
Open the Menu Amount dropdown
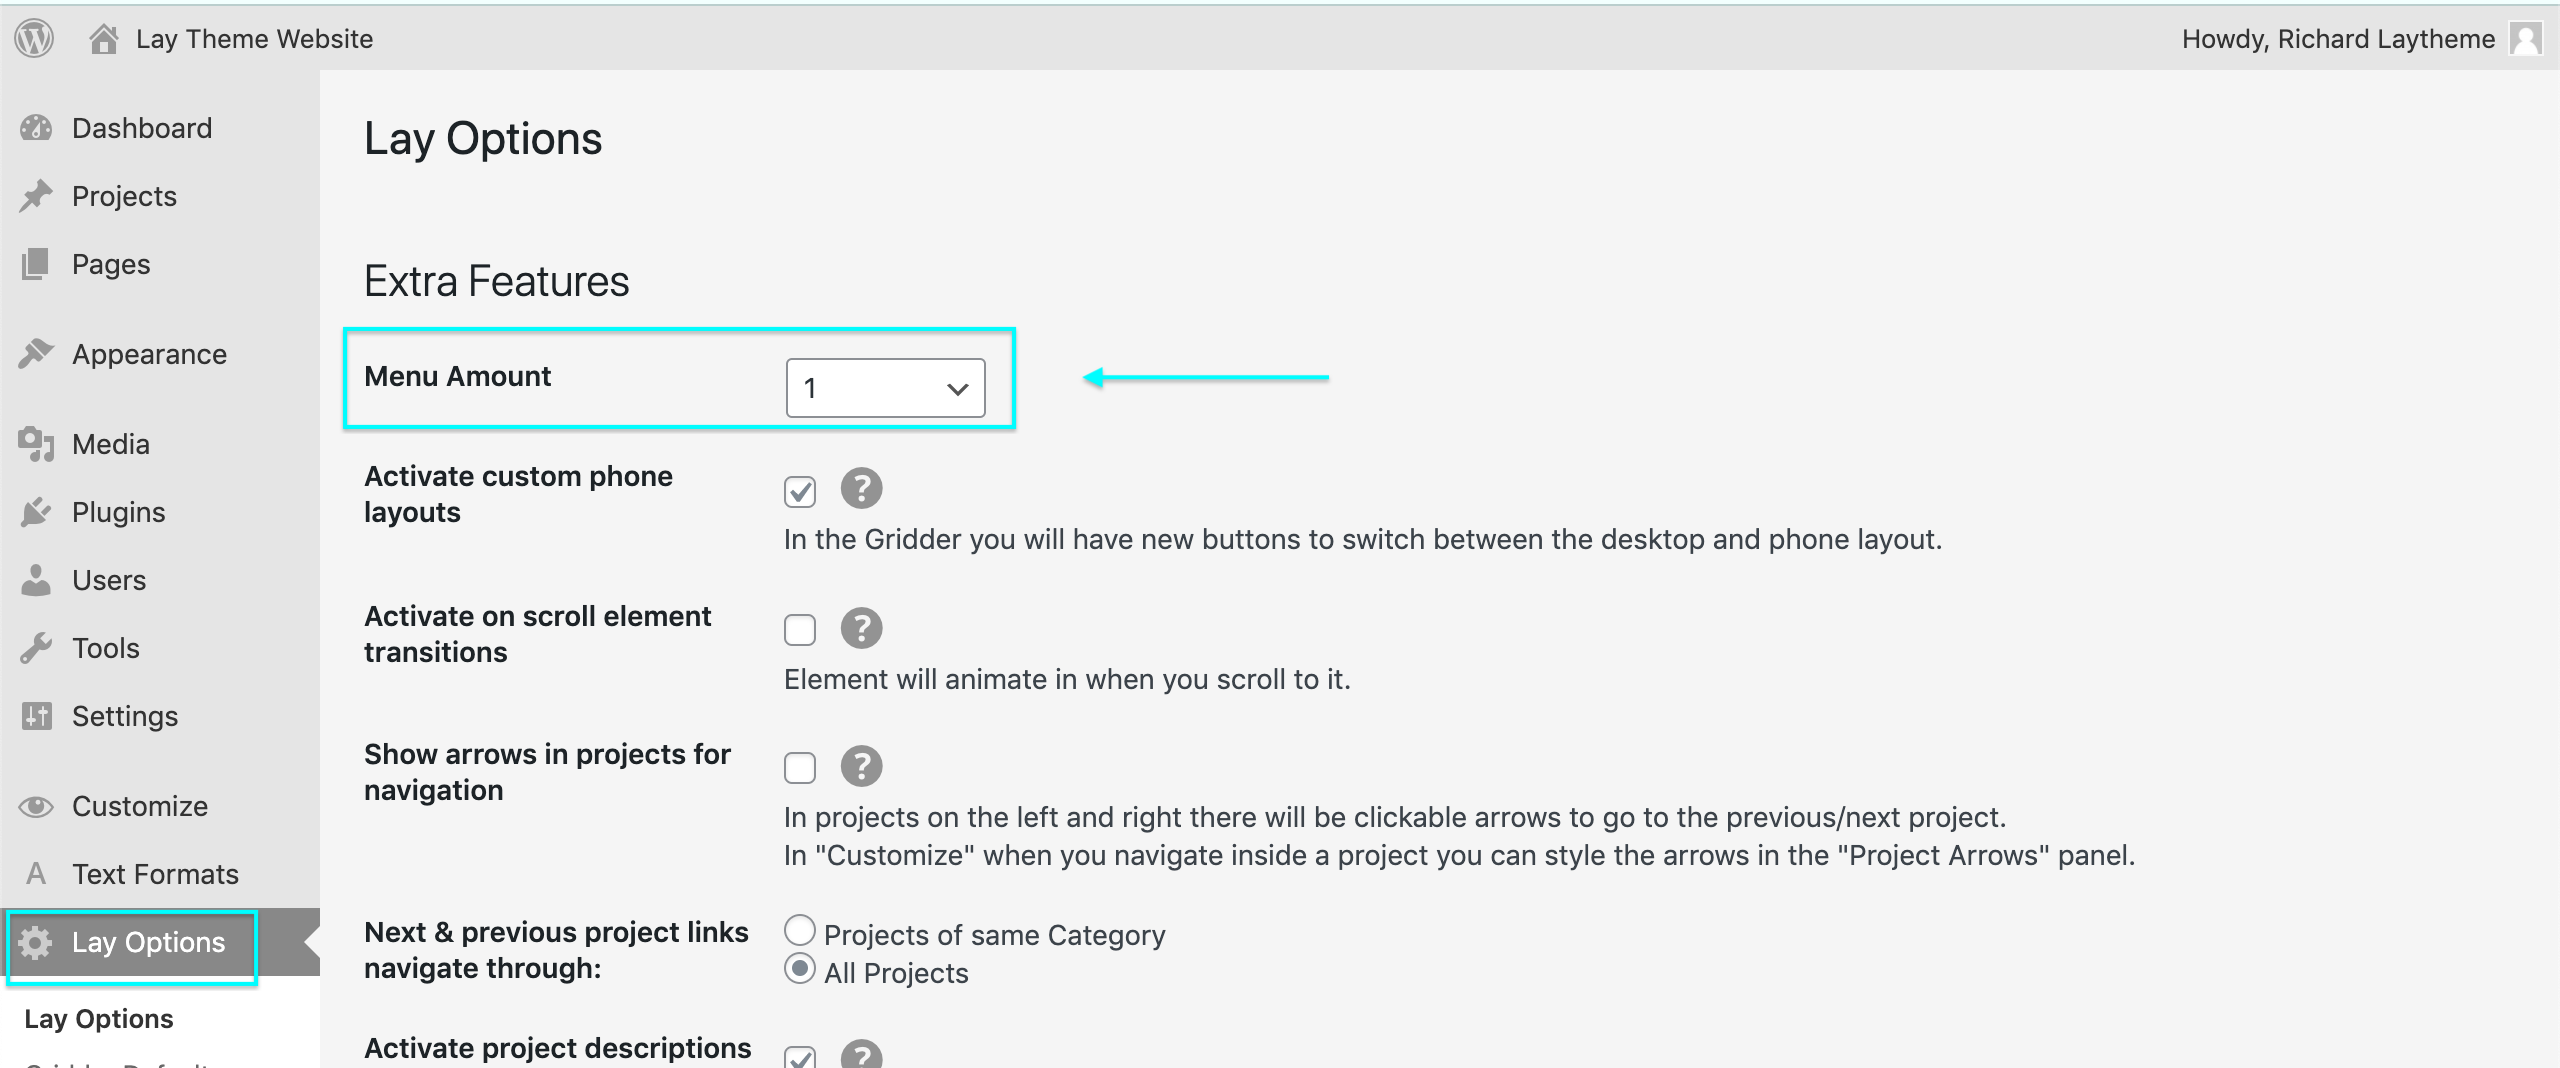point(885,388)
